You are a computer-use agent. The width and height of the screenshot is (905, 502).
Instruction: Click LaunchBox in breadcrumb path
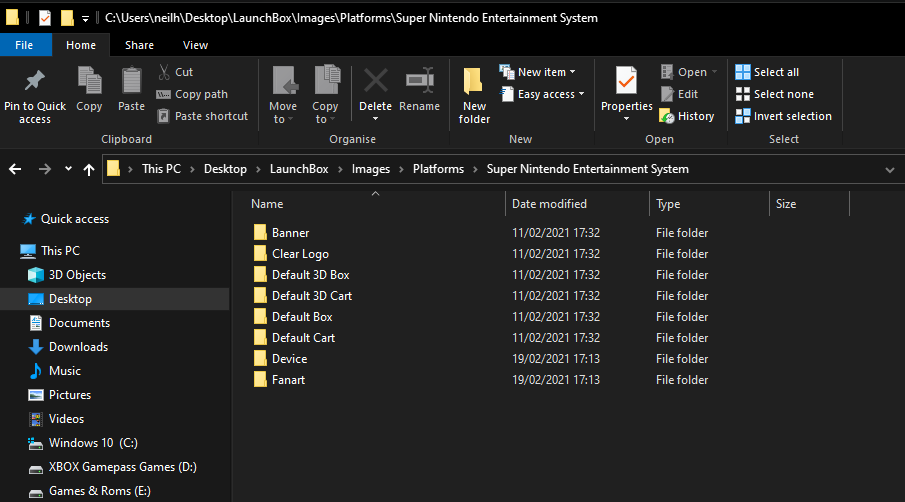point(299,169)
